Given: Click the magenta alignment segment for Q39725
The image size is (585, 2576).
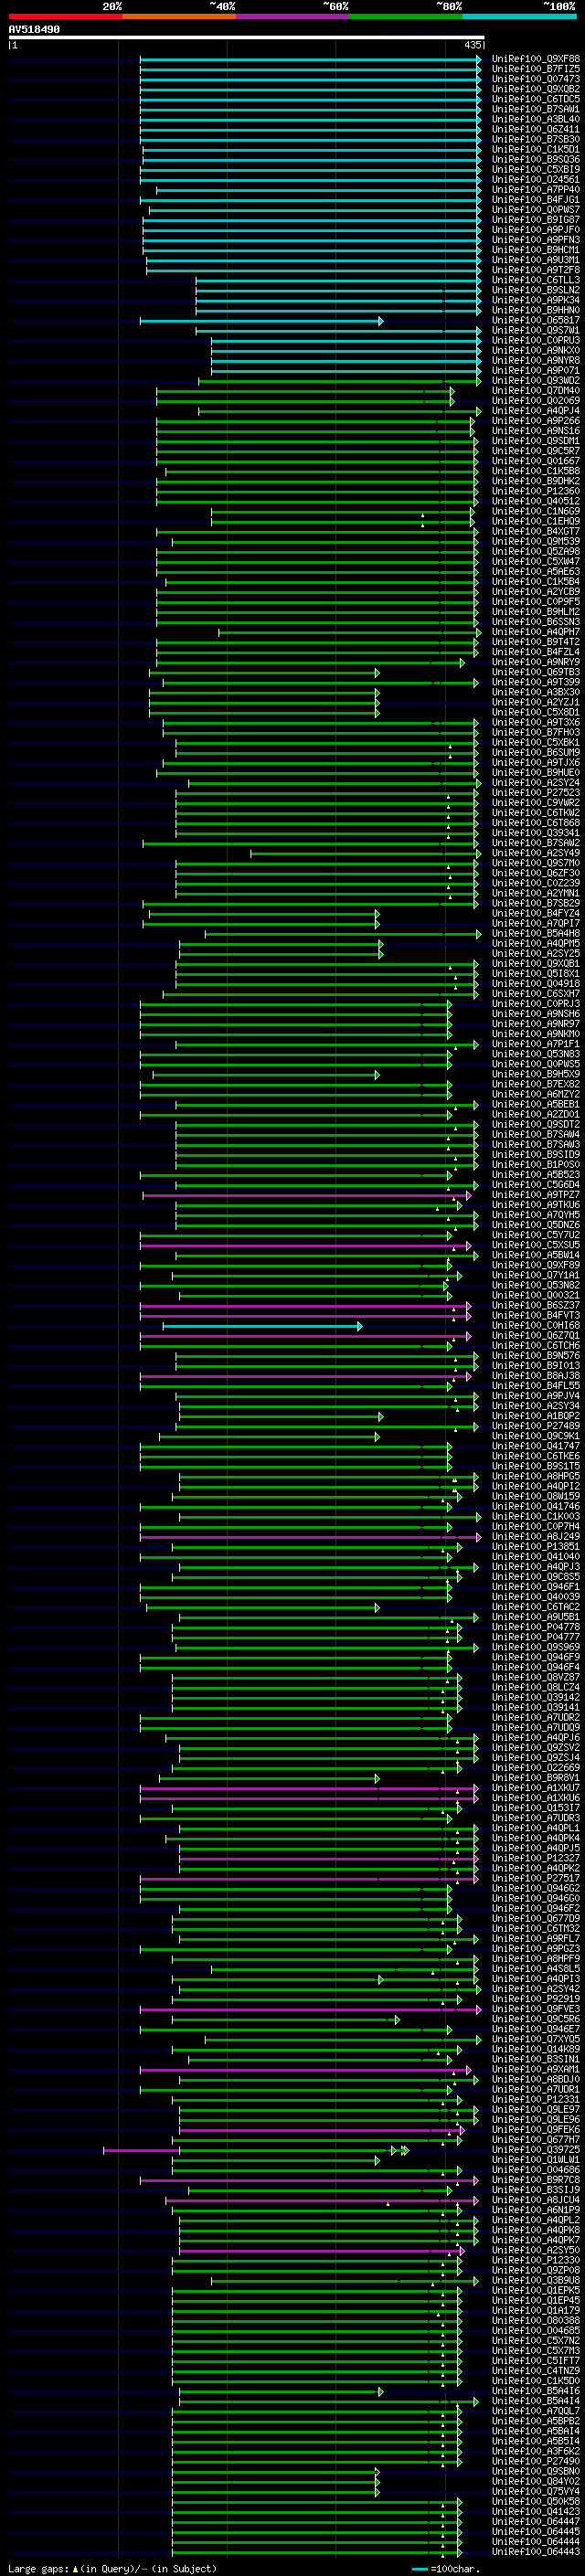Looking at the screenshot, I should (x=141, y=2150).
